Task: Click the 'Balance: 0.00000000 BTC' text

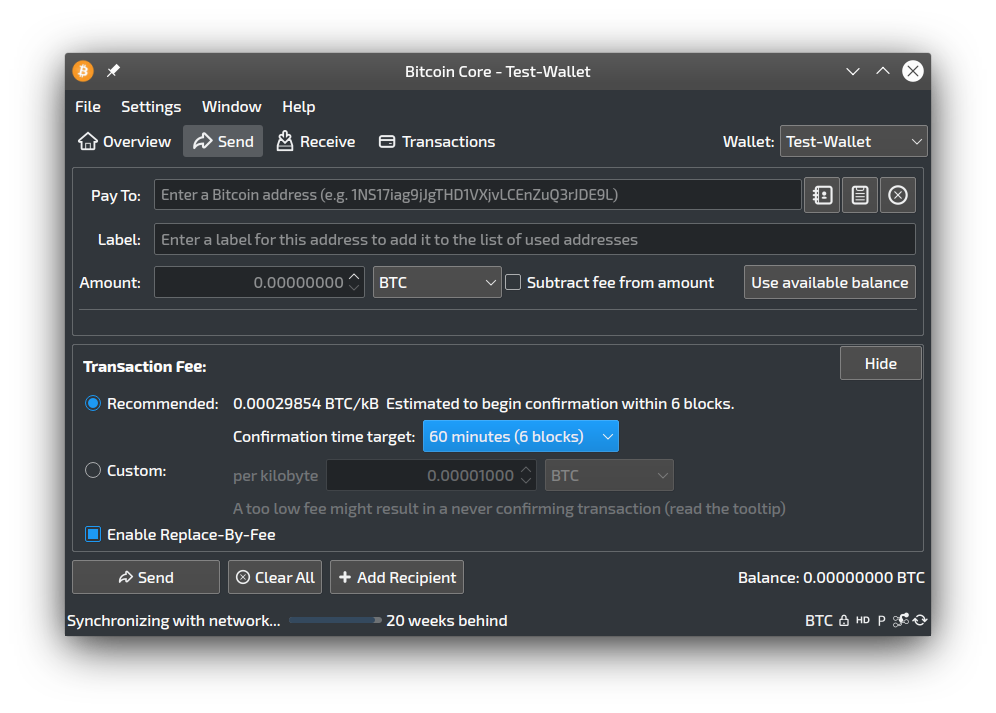Action: 831,577
